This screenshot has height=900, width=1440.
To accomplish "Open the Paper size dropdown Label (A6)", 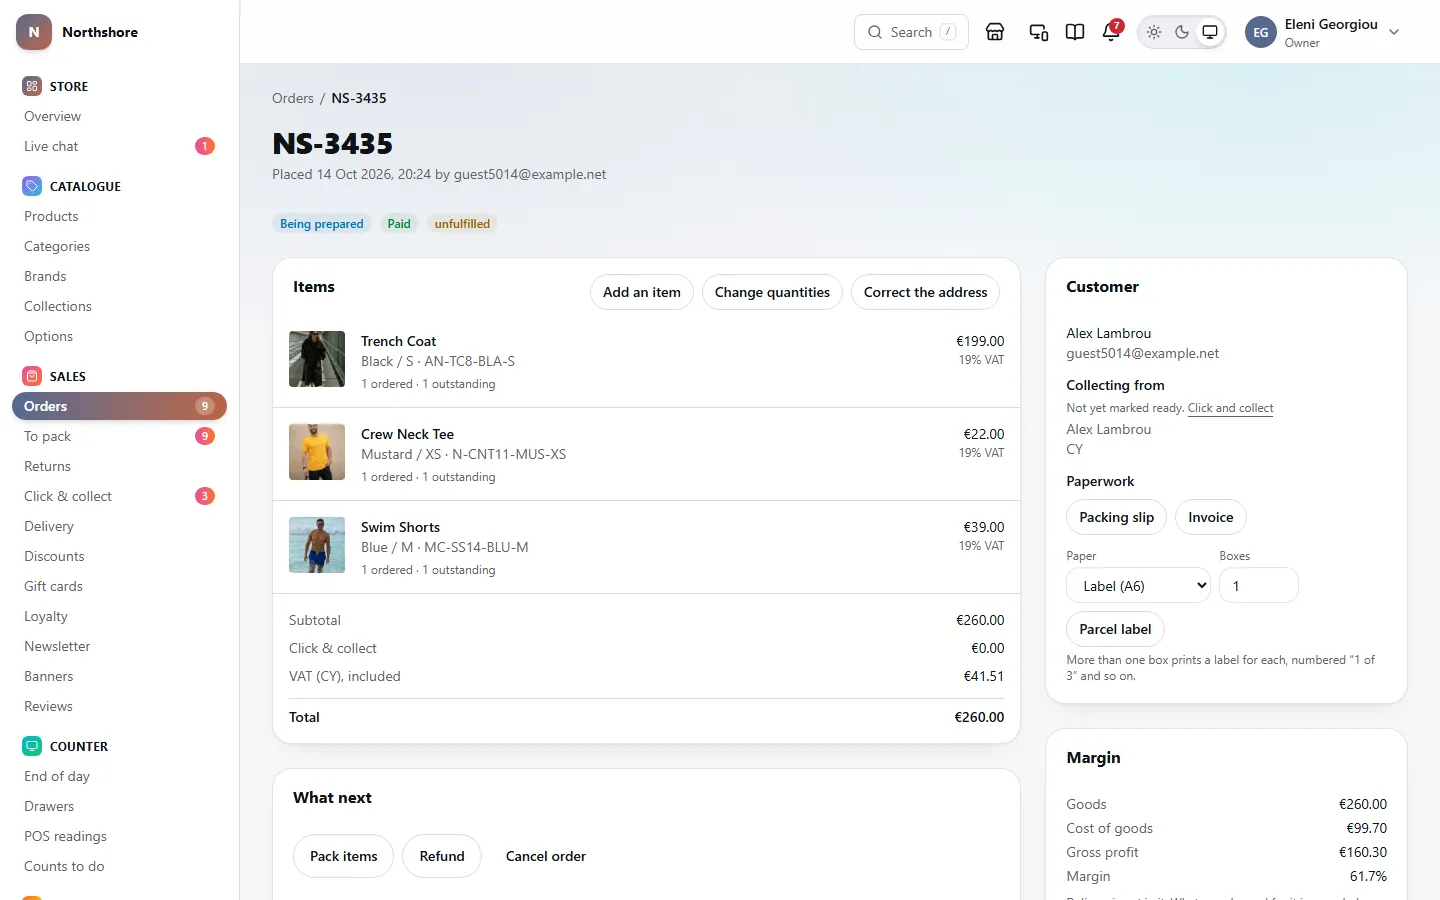I will click(x=1139, y=586).
